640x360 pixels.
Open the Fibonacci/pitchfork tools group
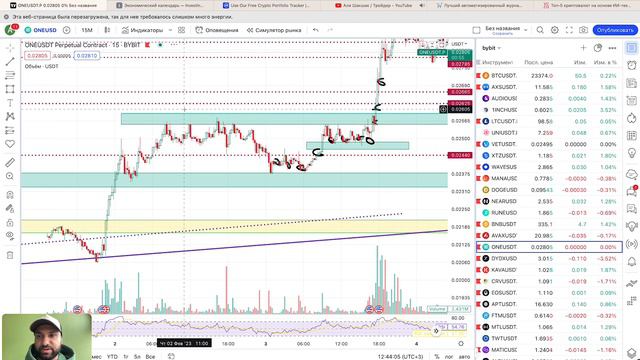click(10, 76)
